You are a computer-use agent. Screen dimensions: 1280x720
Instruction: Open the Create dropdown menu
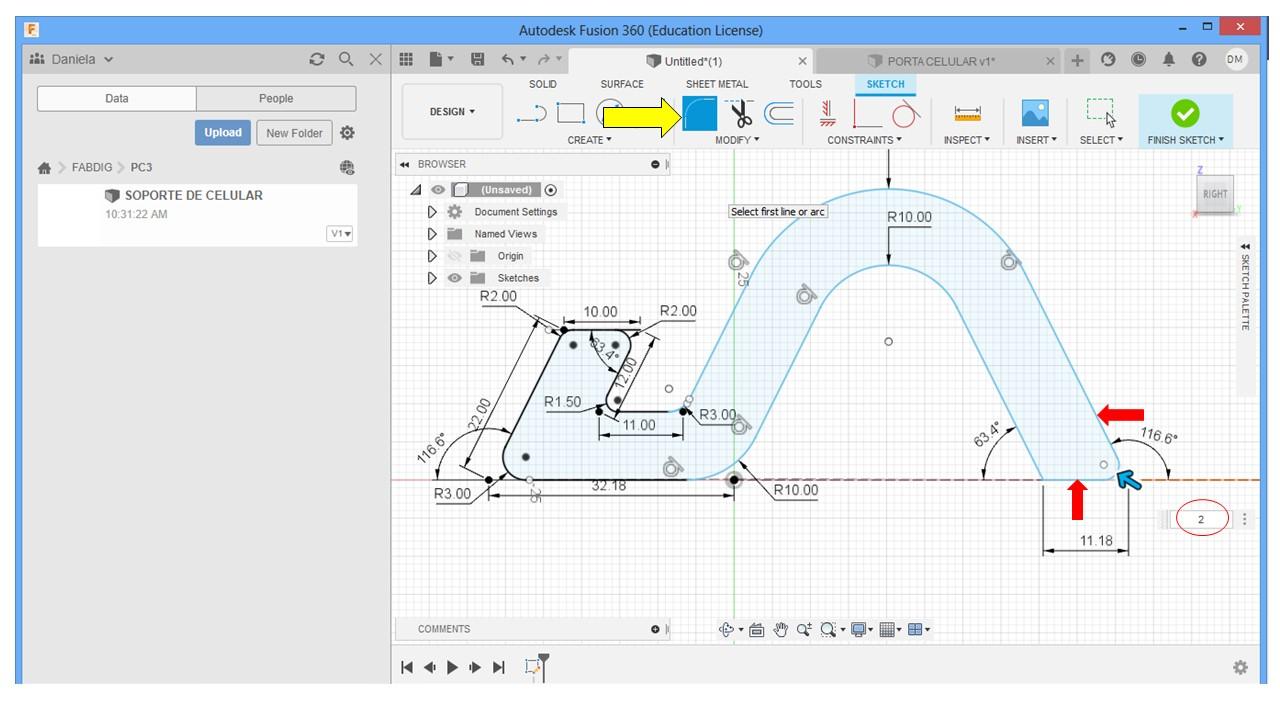coord(589,140)
